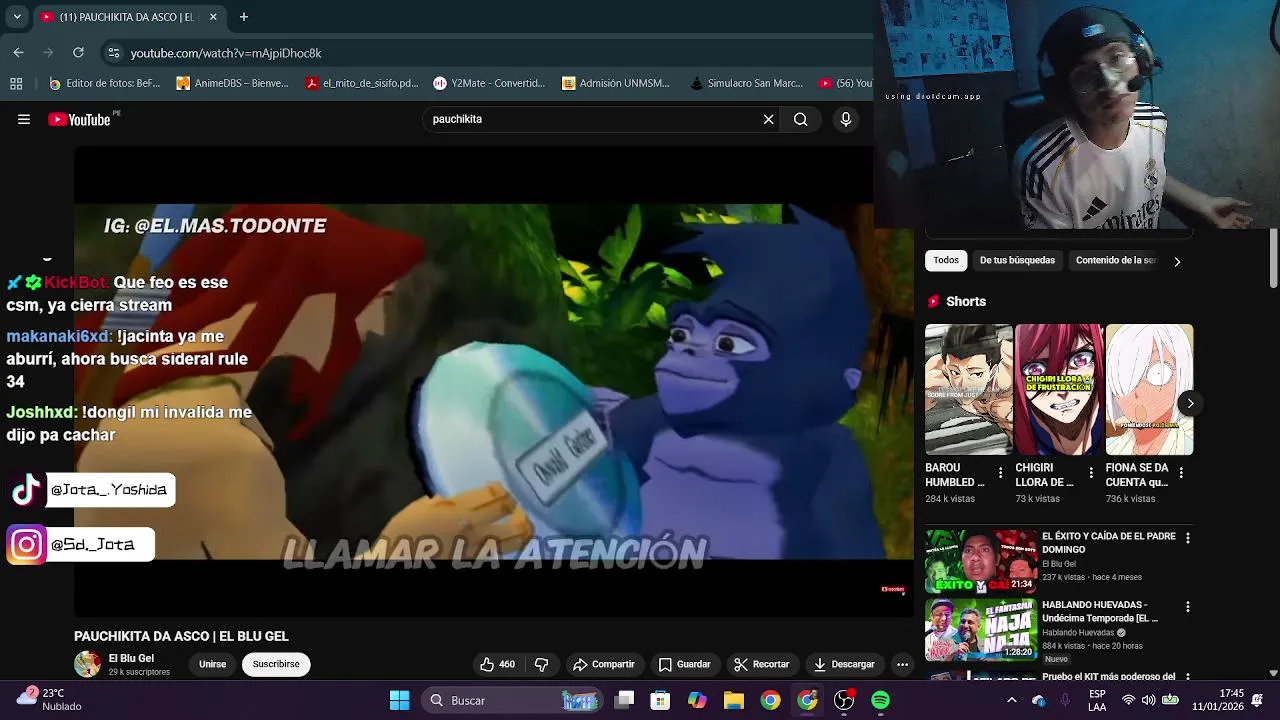Save video with Guardar button
Image resolution: width=1280 pixels, height=720 pixels.
coord(684,664)
